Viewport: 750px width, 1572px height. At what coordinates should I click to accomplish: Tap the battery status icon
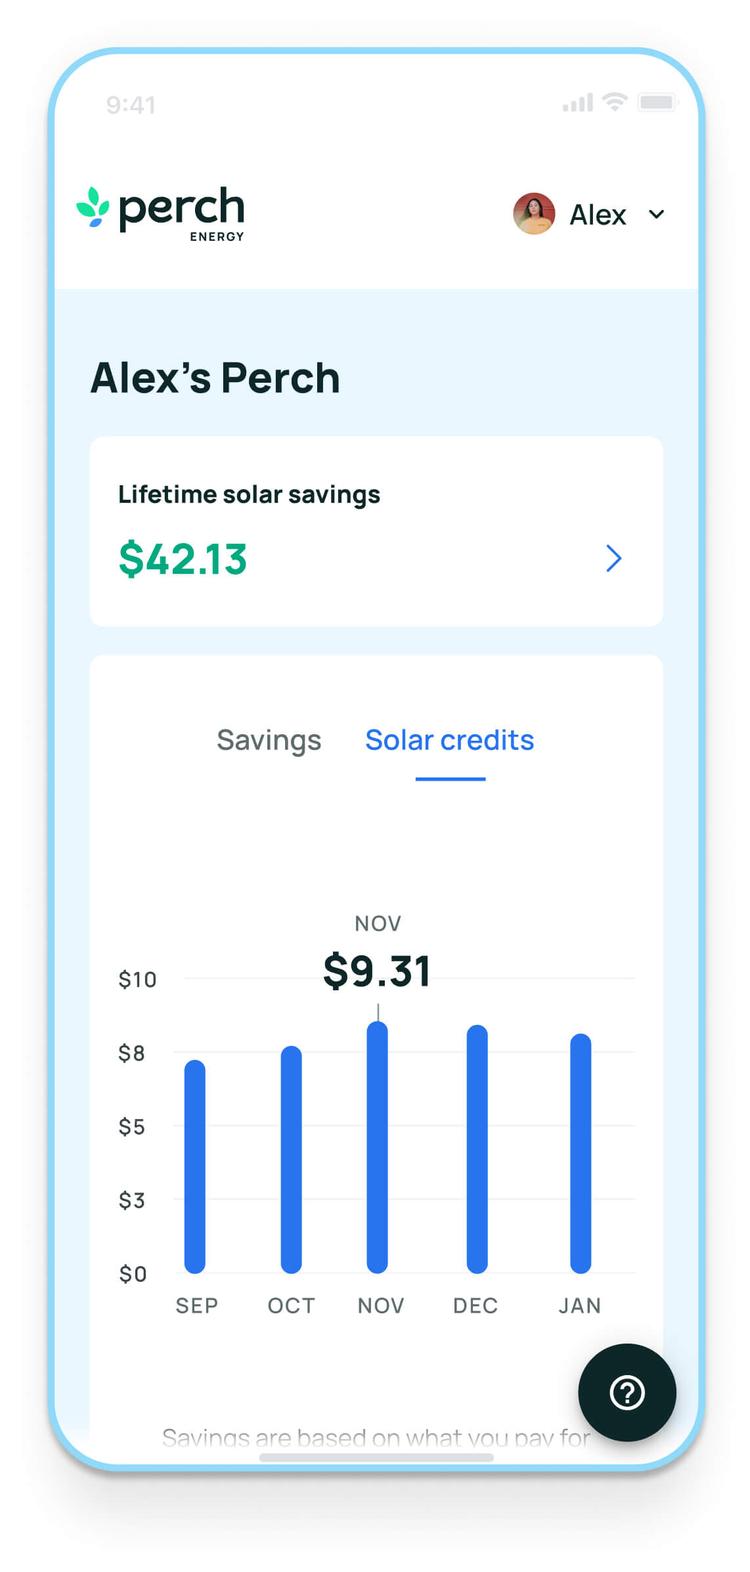point(657,102)
